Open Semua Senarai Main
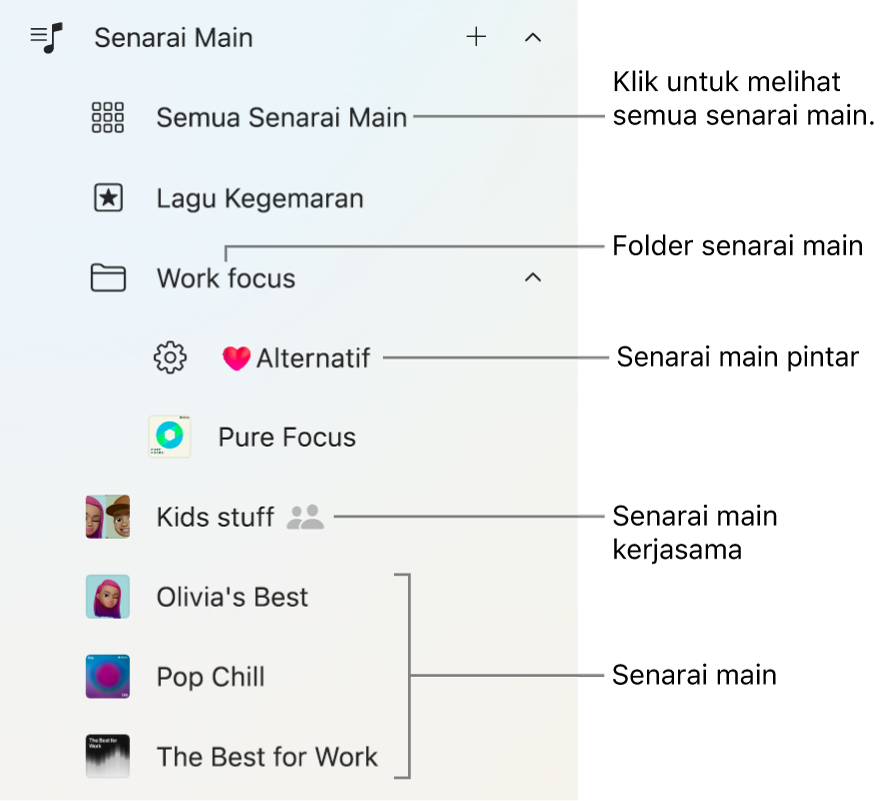 click(x=281, y=118)
